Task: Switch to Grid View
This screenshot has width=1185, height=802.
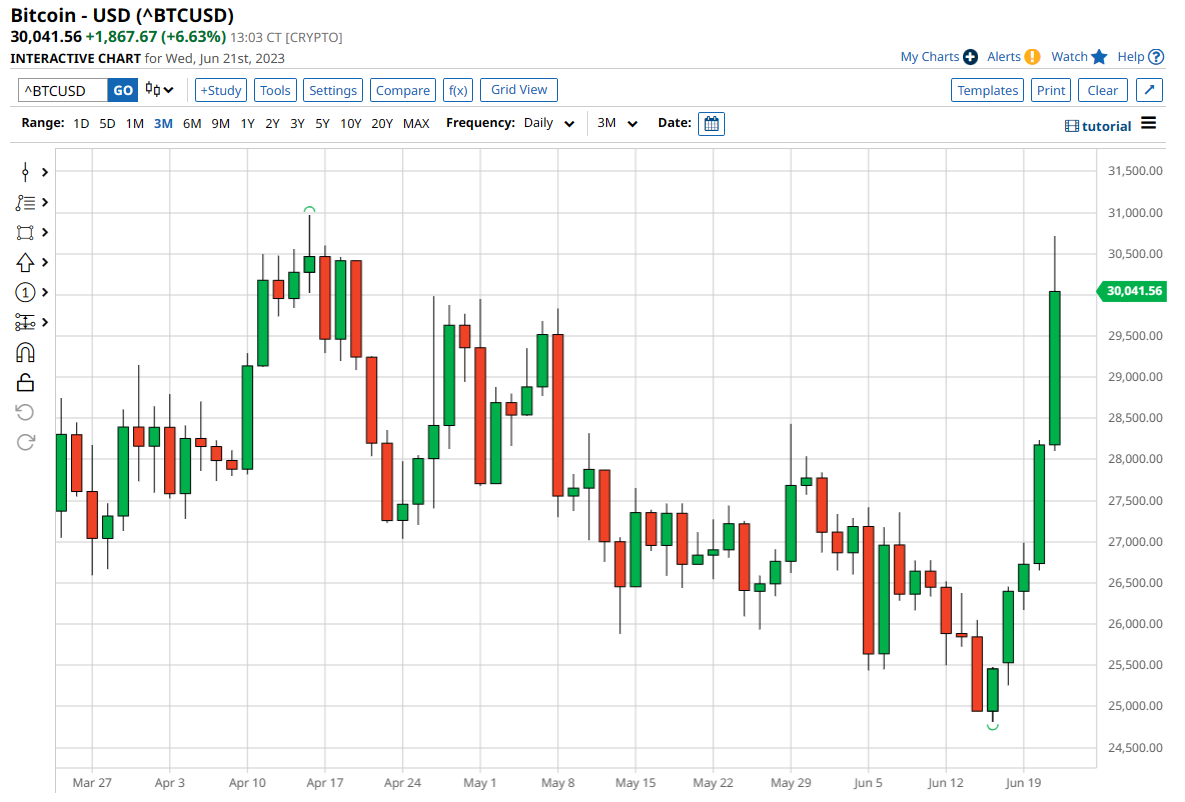Action: pyautogui.click(x=519, y=90)
